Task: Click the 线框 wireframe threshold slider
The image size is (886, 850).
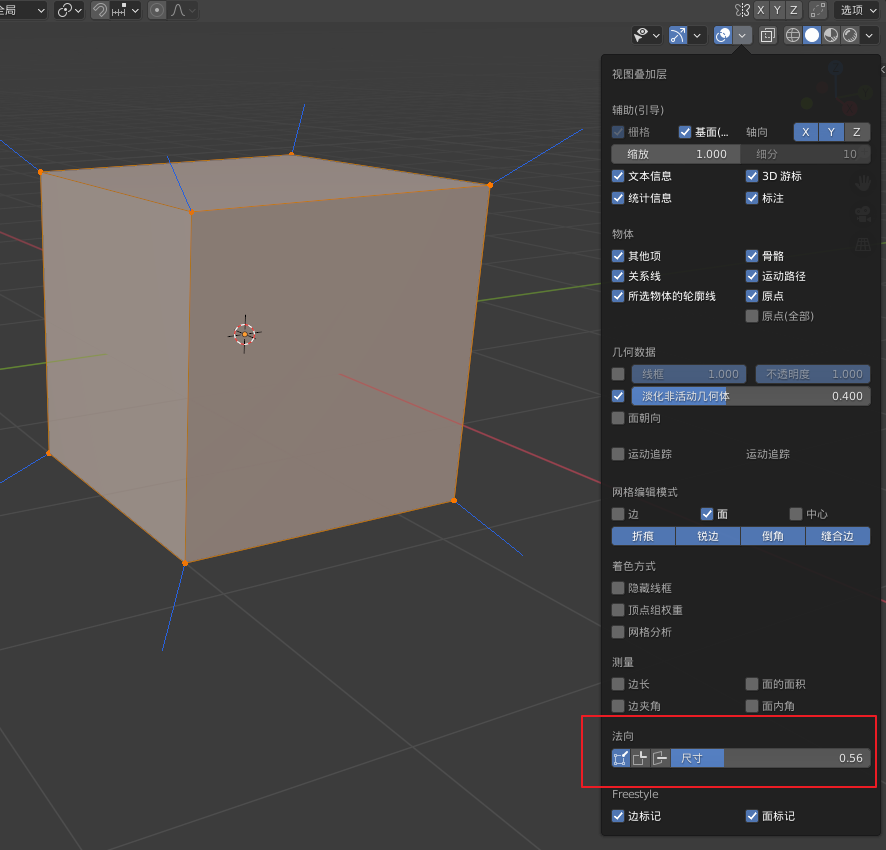Action: point(689,374)
